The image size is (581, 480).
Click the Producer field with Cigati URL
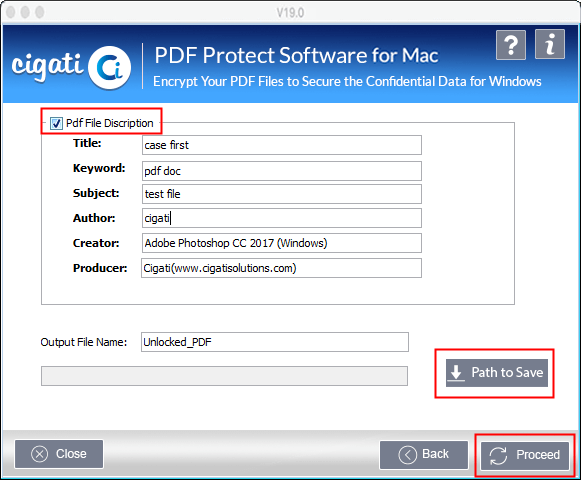tap(281, 268)
